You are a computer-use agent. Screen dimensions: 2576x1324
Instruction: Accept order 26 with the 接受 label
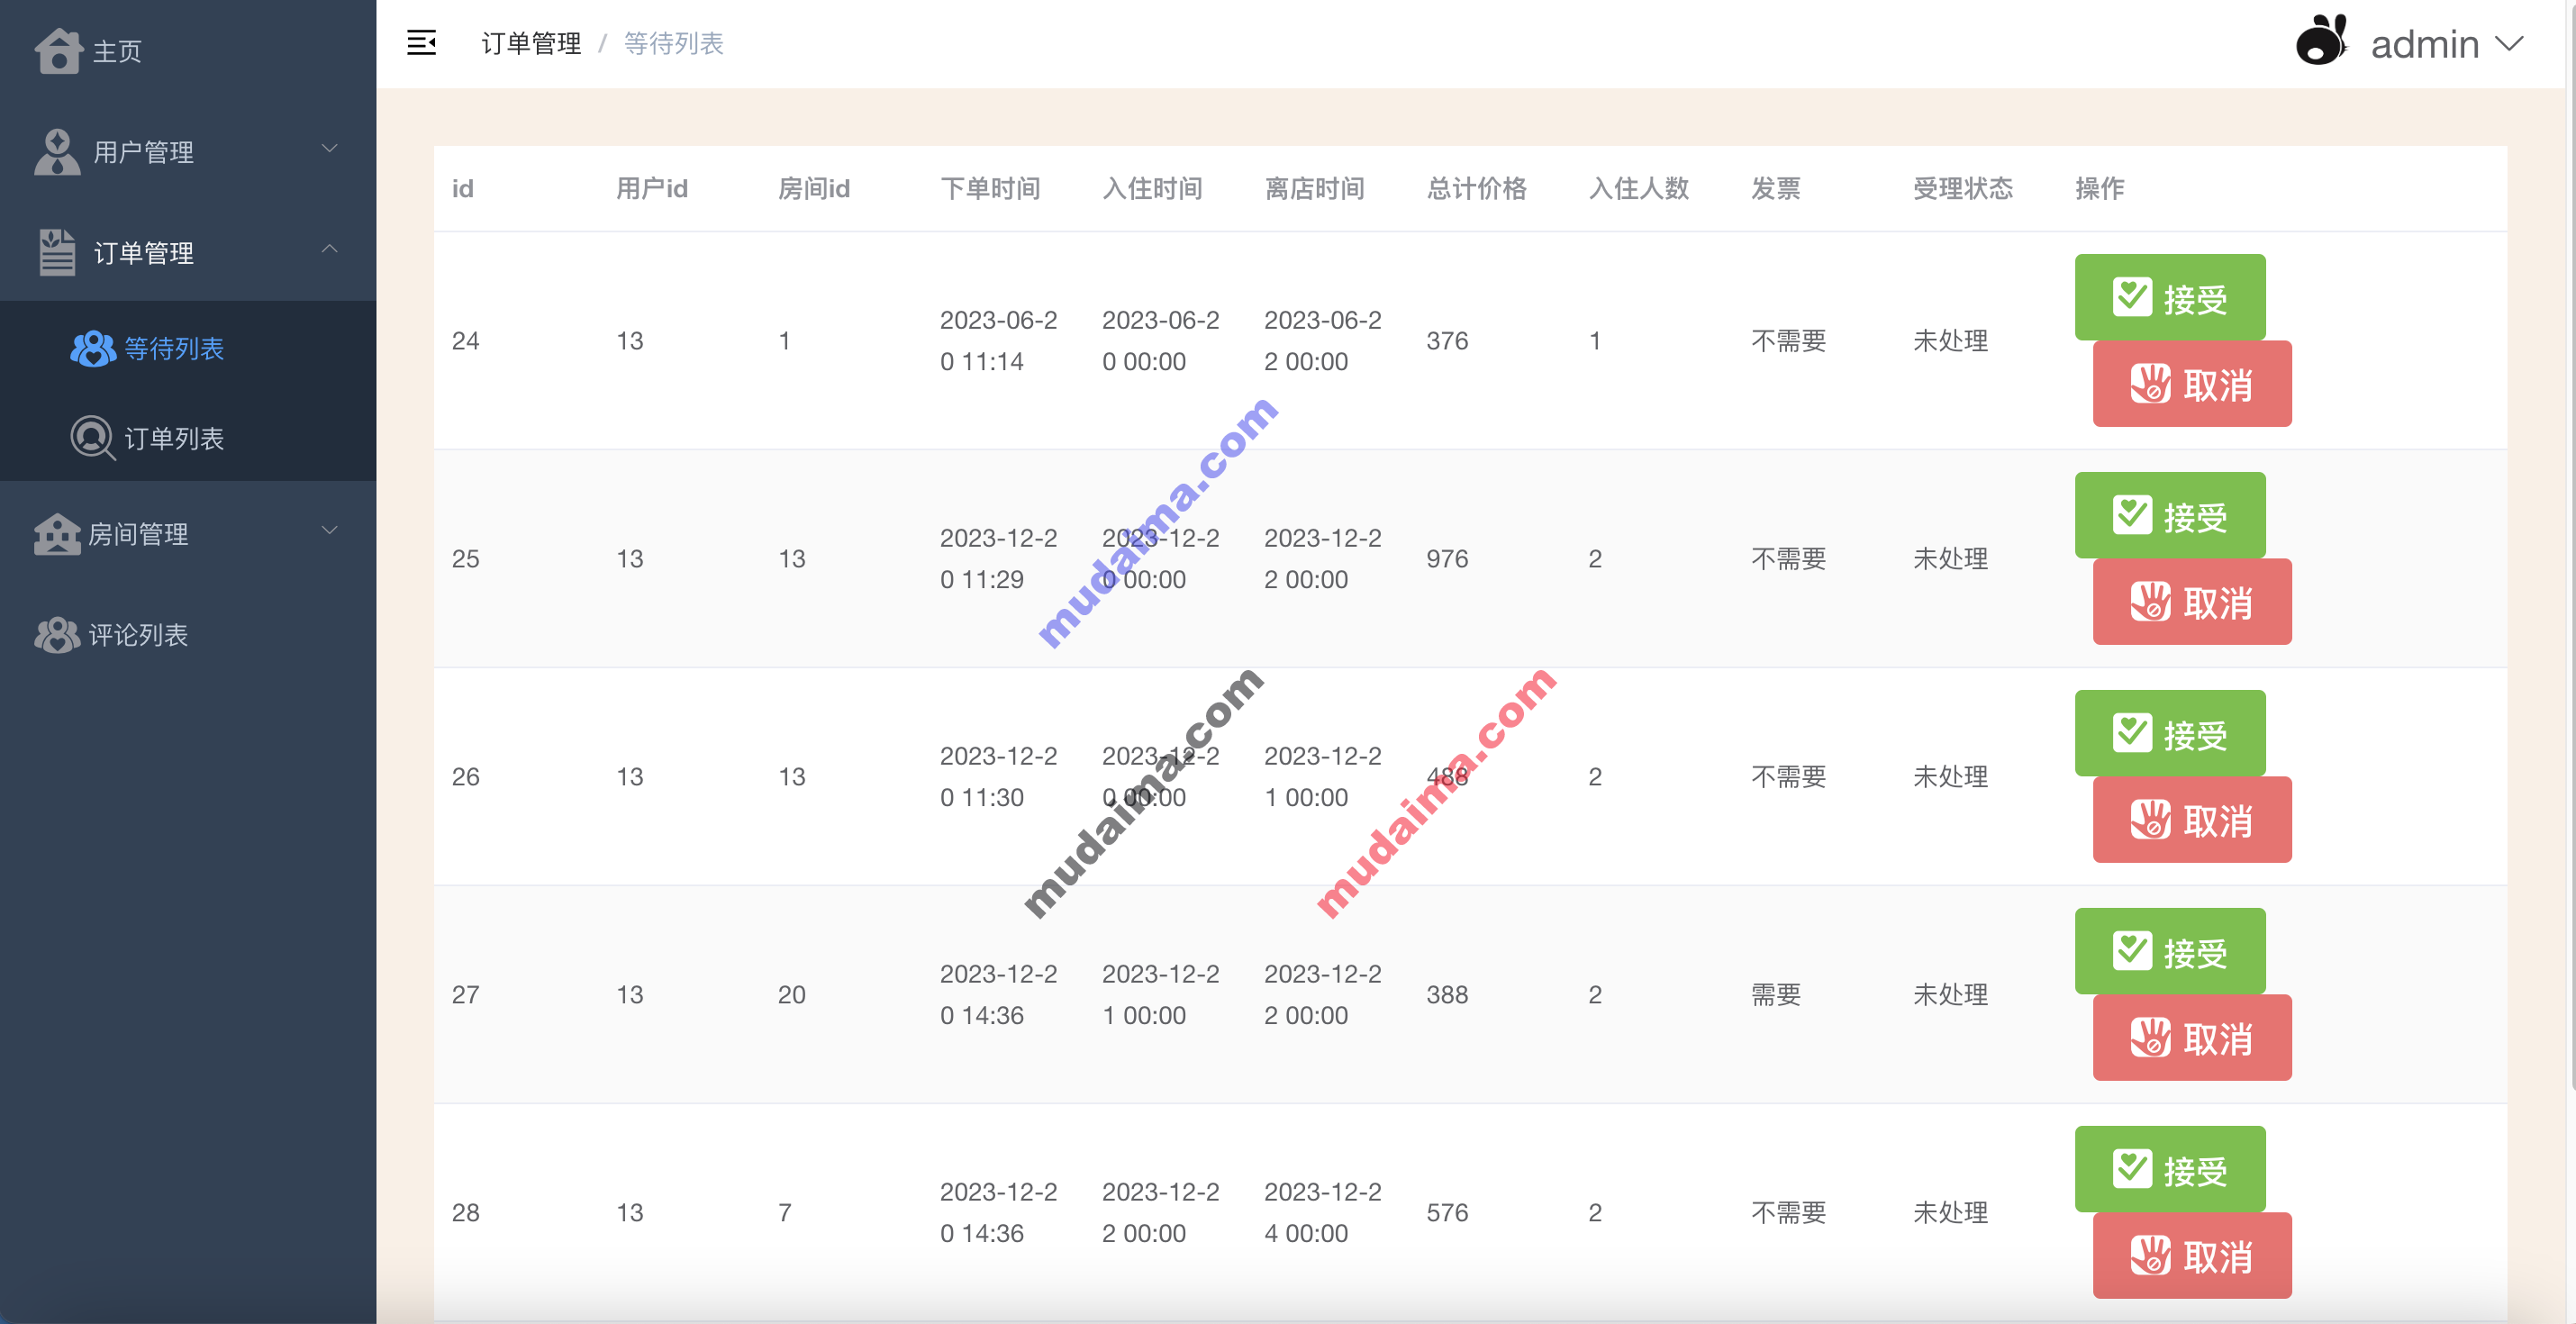(2195, 734)
